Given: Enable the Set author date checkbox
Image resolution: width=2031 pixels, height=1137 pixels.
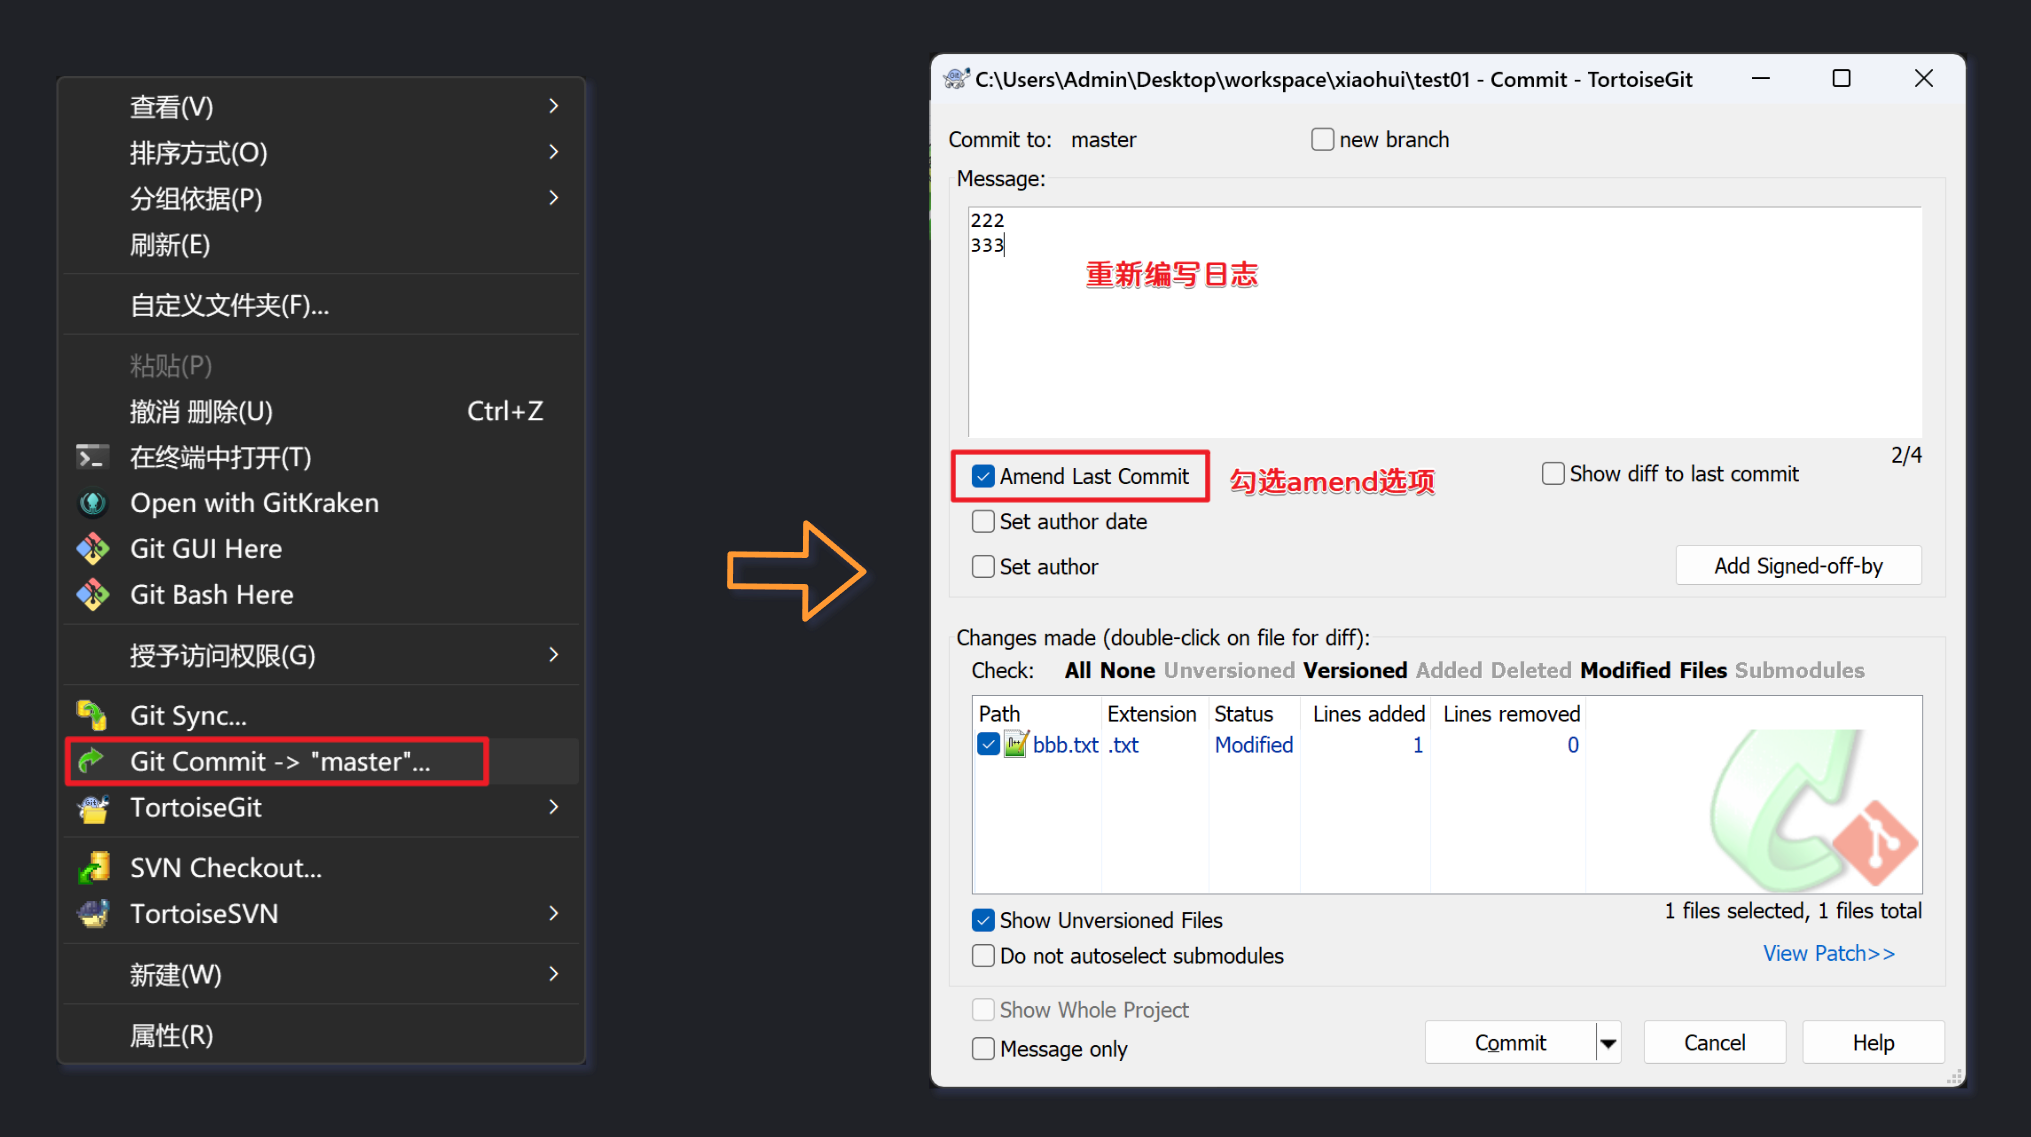Looking at the screenshot, I should tap(983, 521).
